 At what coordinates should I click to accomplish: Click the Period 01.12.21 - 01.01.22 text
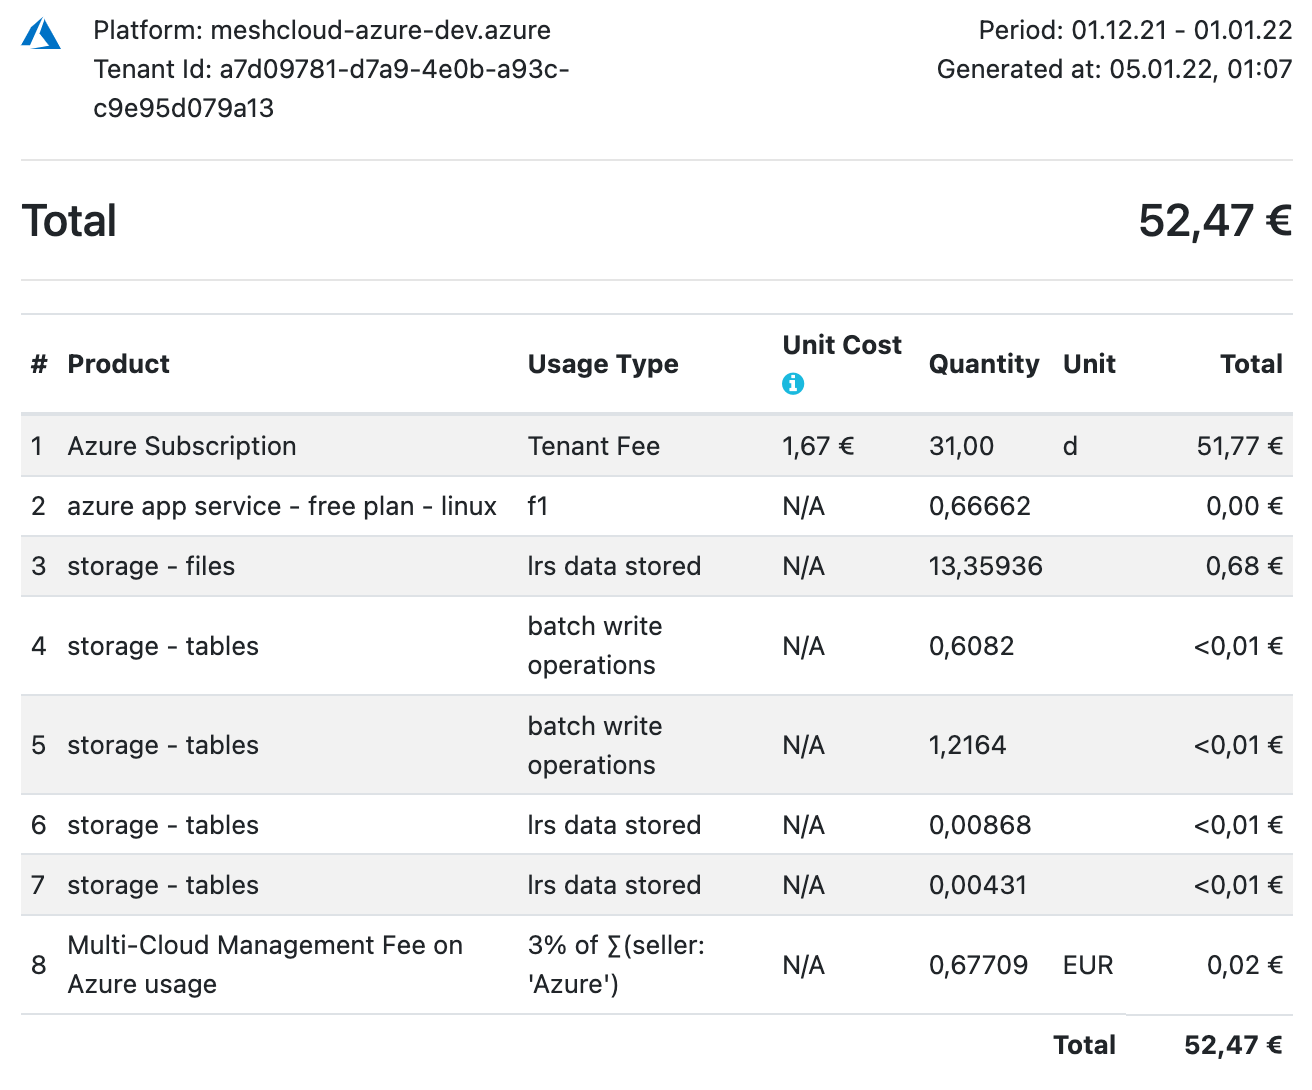[x=1135, y=30]
